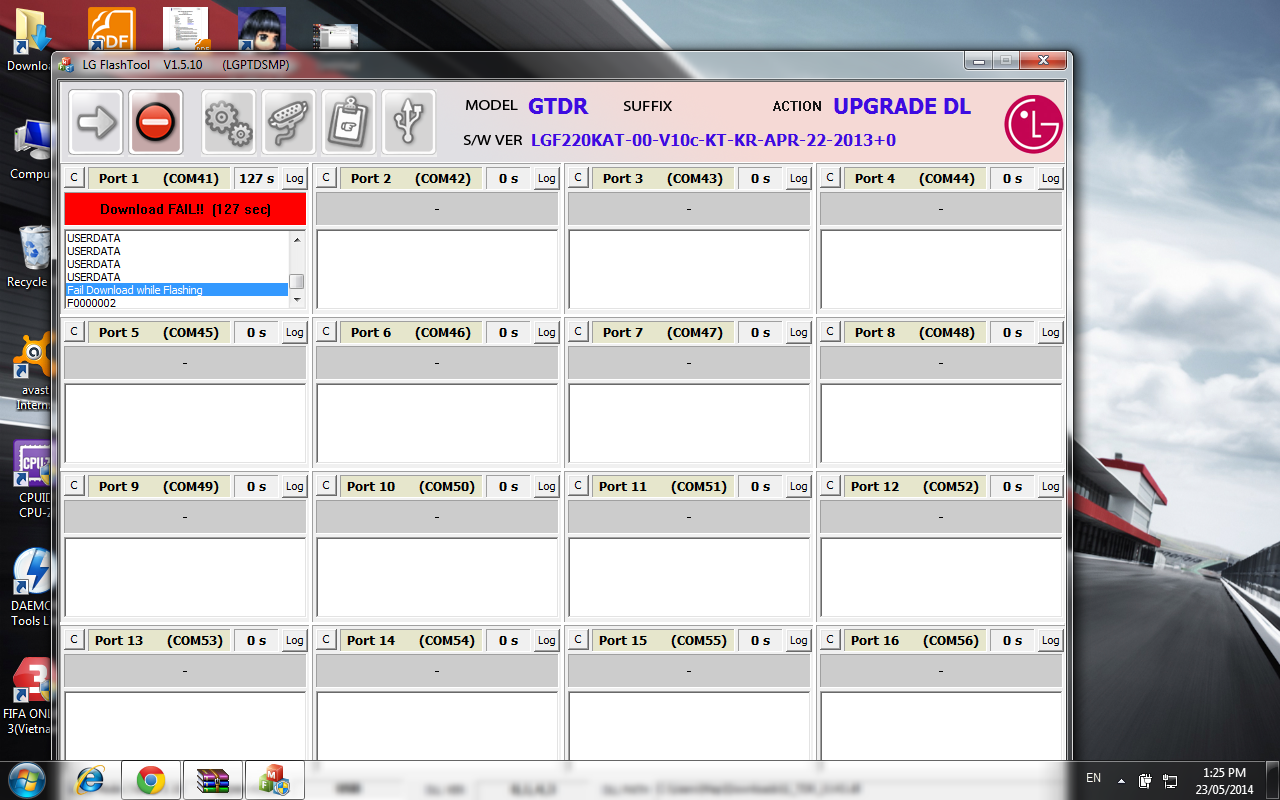Open WinRAR from the taskbar

pos(213,780)
